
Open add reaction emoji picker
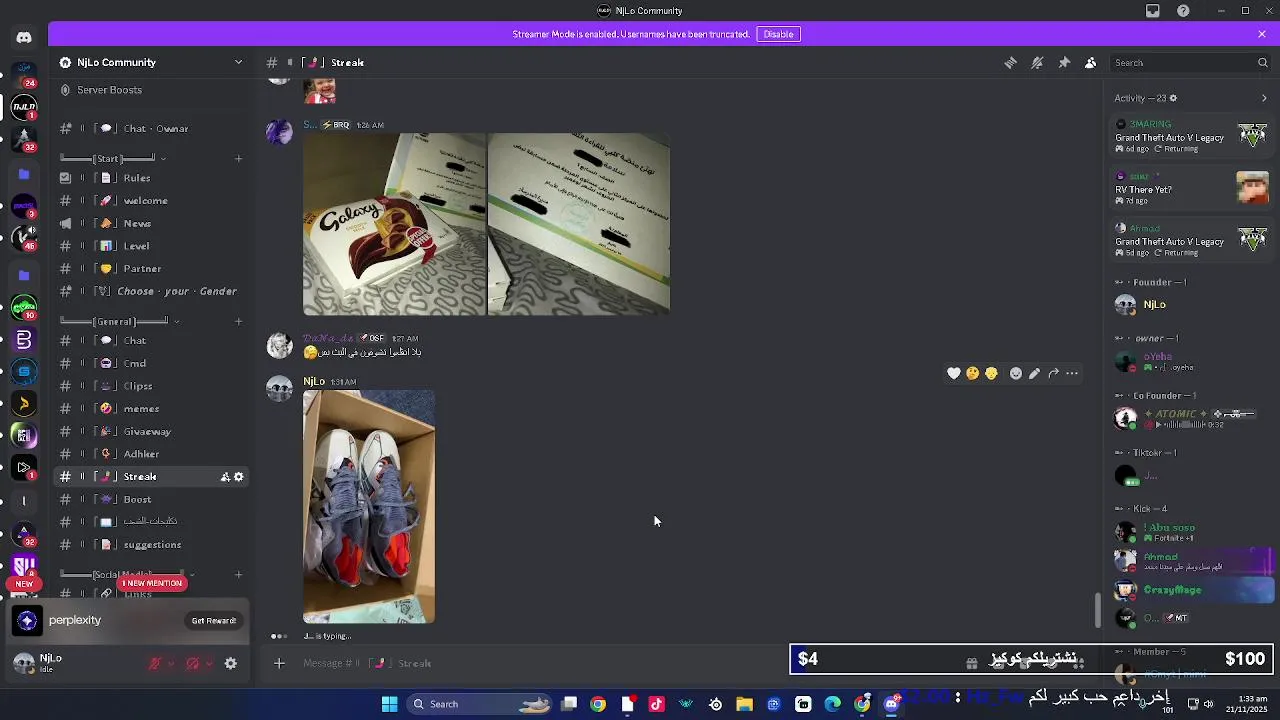coord(1016,373)
